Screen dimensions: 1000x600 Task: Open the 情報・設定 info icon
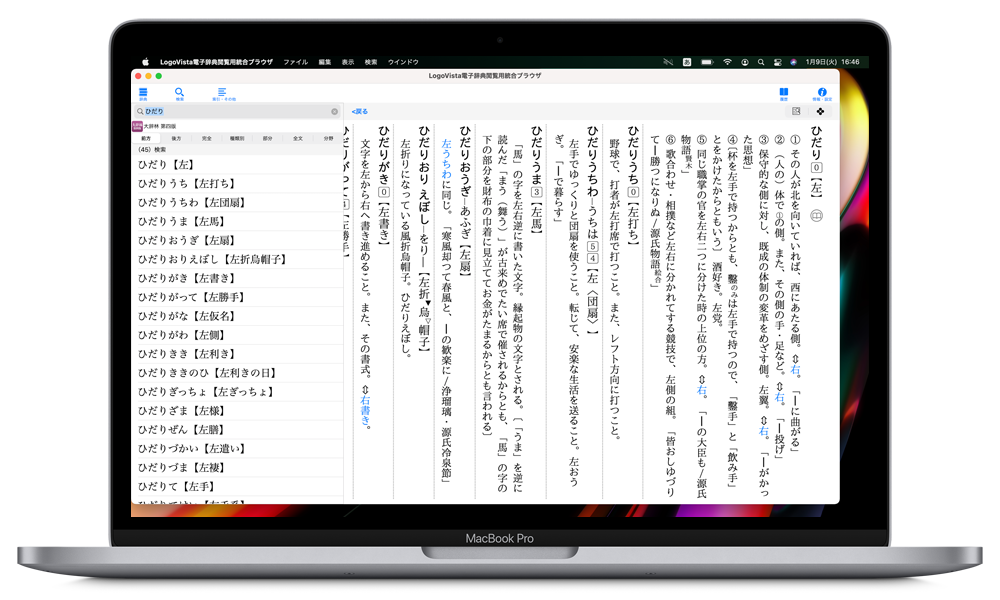tap(822, 93)
